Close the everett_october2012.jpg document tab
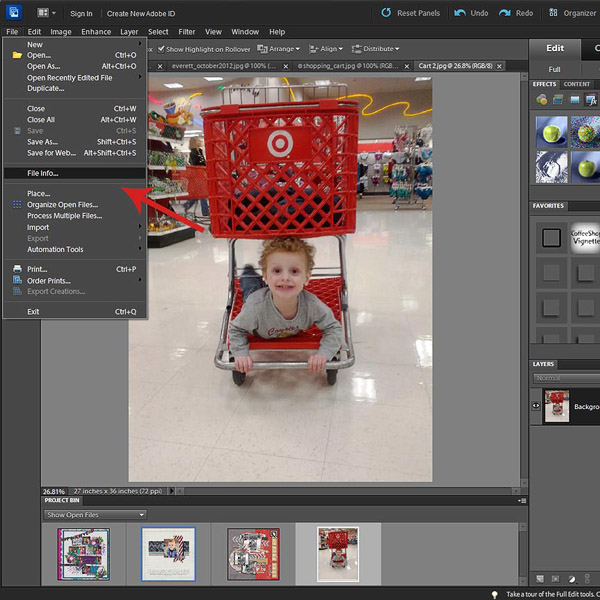Screen dimensions: 600x600 285,66
